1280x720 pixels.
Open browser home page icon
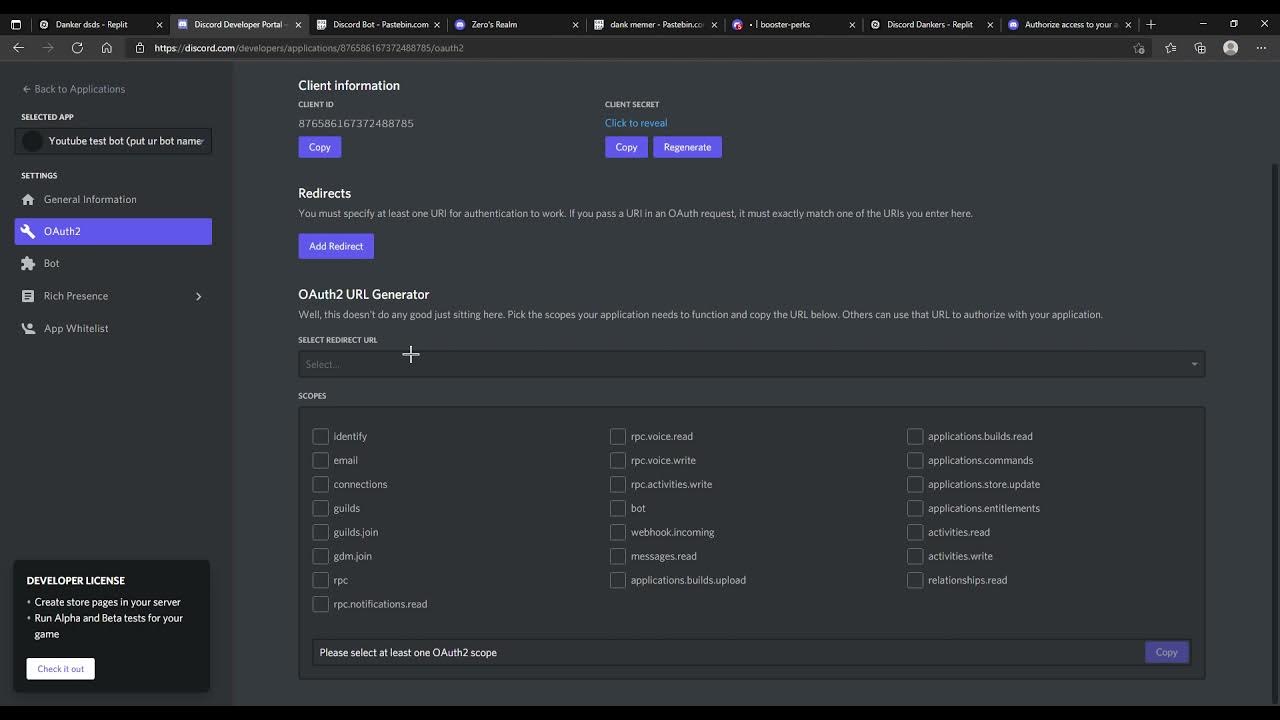point(107,48)
